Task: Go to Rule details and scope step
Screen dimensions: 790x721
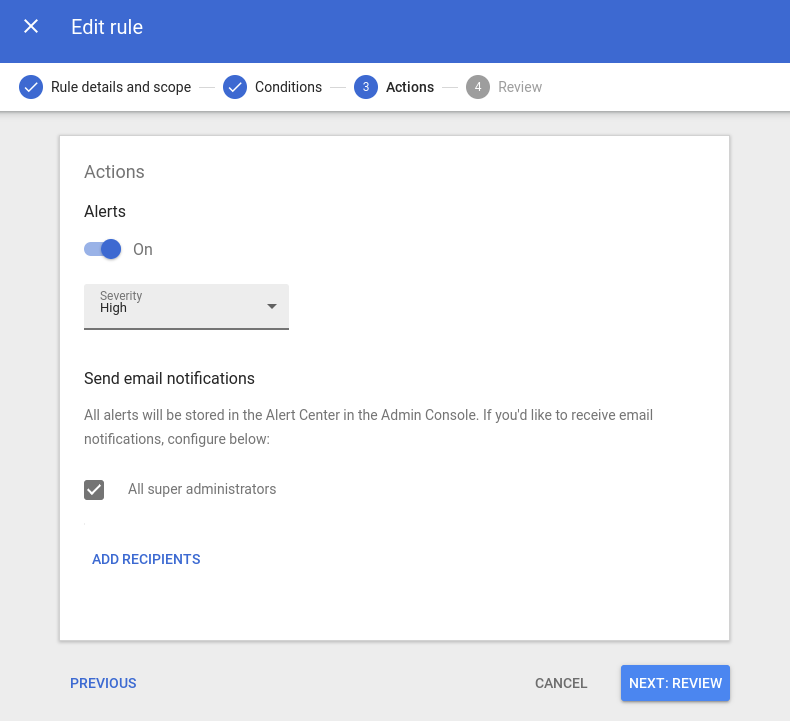Action: [121, 87]
